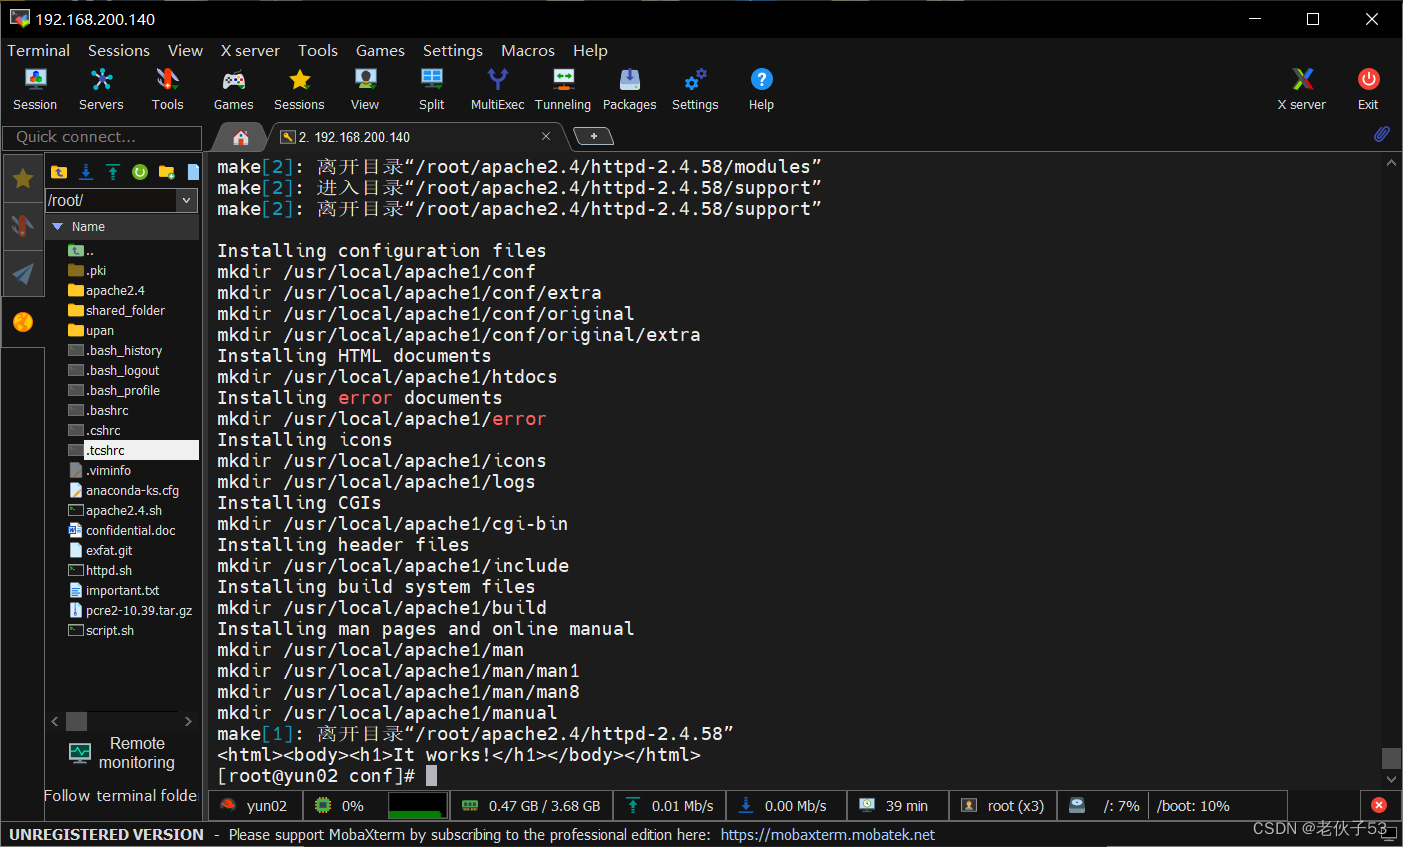Screen dimensions: 1403x847
Task: Open the Sessions menu
Action: click(x=119, y=50)
